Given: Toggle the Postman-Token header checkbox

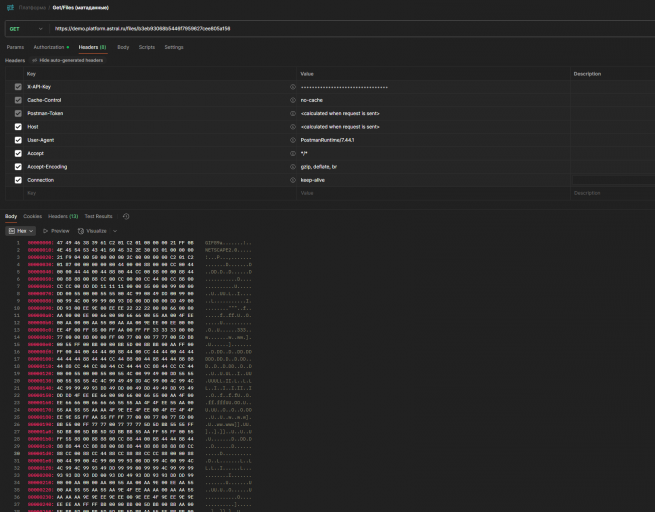Looking at the screenshot, I should tap(18, 114).
